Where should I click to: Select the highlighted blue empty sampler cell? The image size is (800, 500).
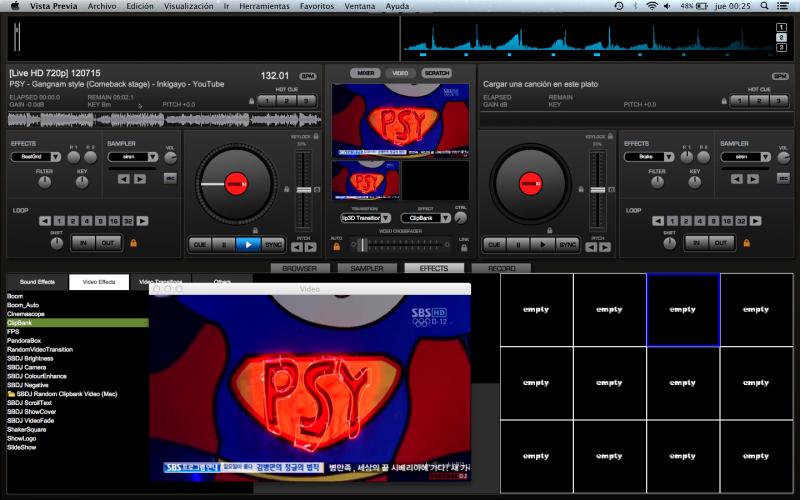[x=683, y=310]
